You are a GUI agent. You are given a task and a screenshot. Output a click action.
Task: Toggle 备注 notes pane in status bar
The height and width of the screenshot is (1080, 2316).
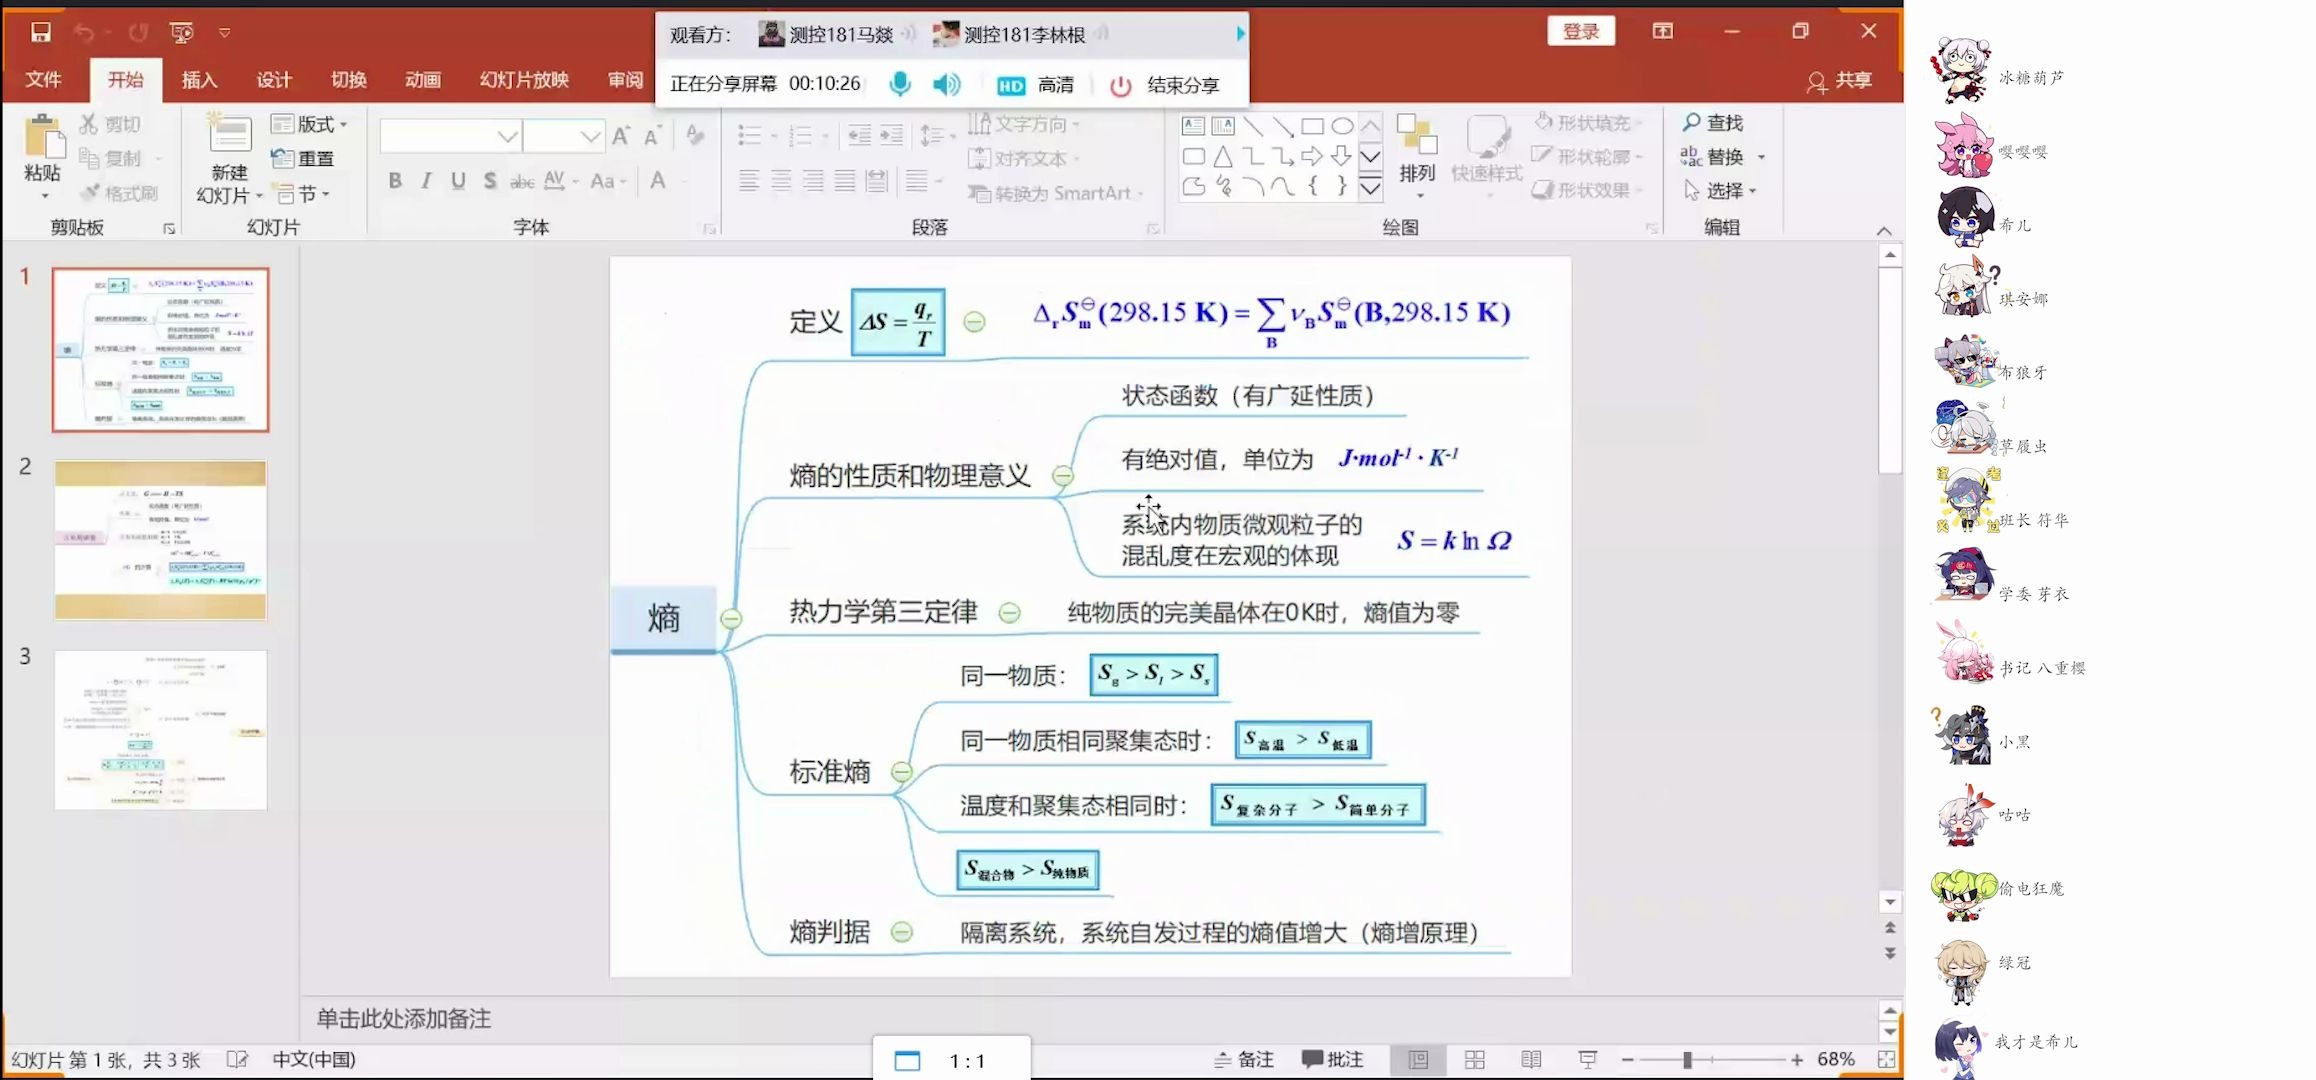click(1244, 1060)
